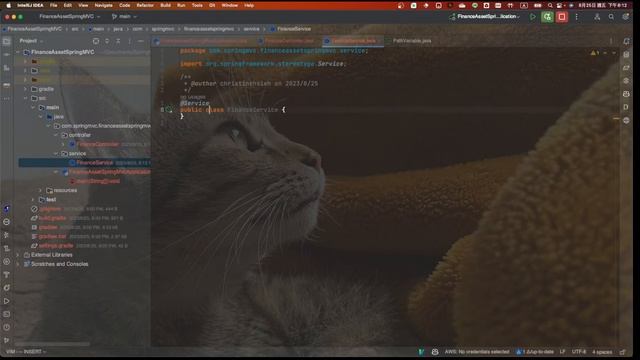This screenshot has width=640, height=360.
Task: Click the green Debug bug icon
Action: (x=547, y=17)
